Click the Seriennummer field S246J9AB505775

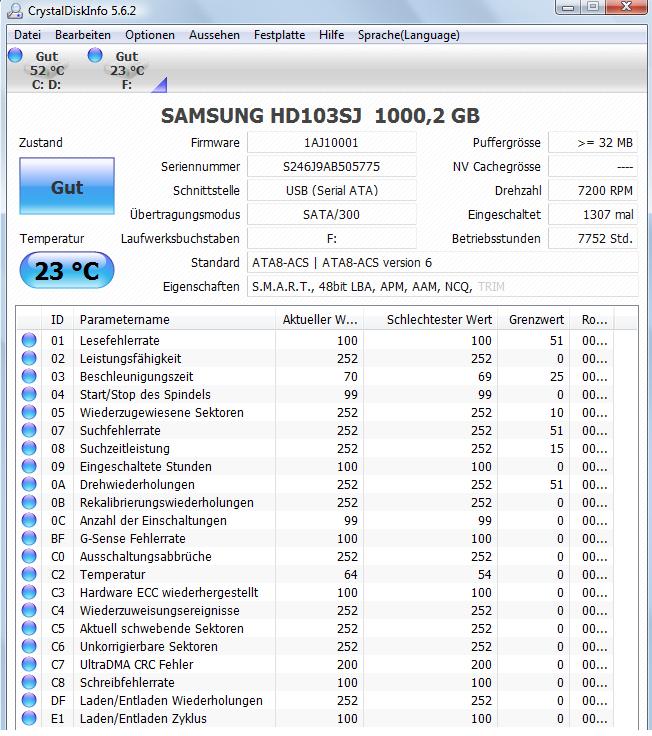pos(331,167)
